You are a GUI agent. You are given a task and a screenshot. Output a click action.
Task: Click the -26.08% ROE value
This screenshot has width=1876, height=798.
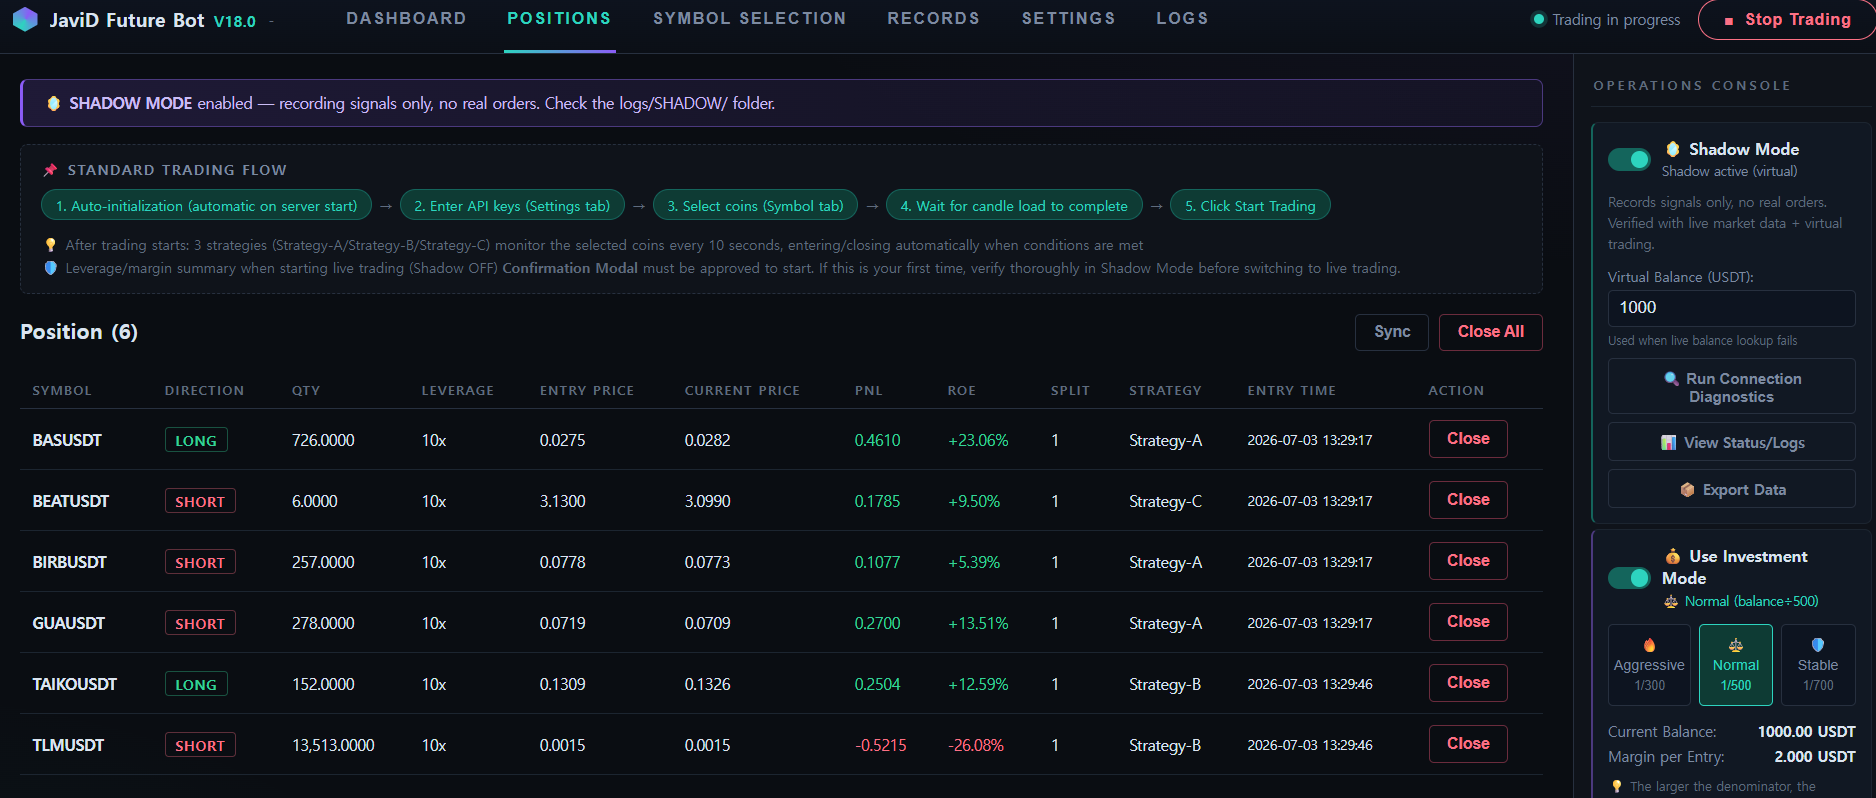point(976,745)
